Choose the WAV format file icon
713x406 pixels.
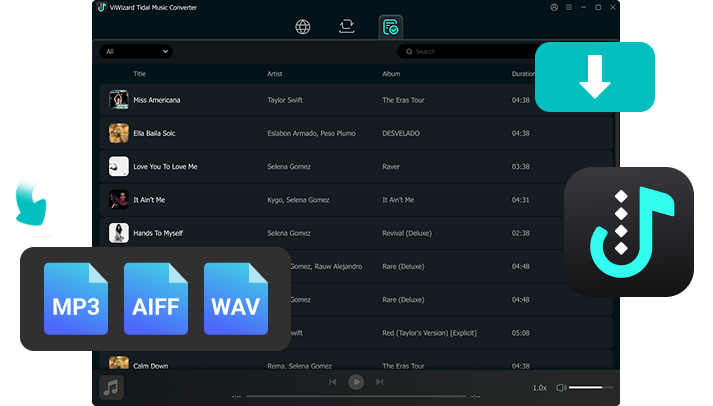click(236, 299)
